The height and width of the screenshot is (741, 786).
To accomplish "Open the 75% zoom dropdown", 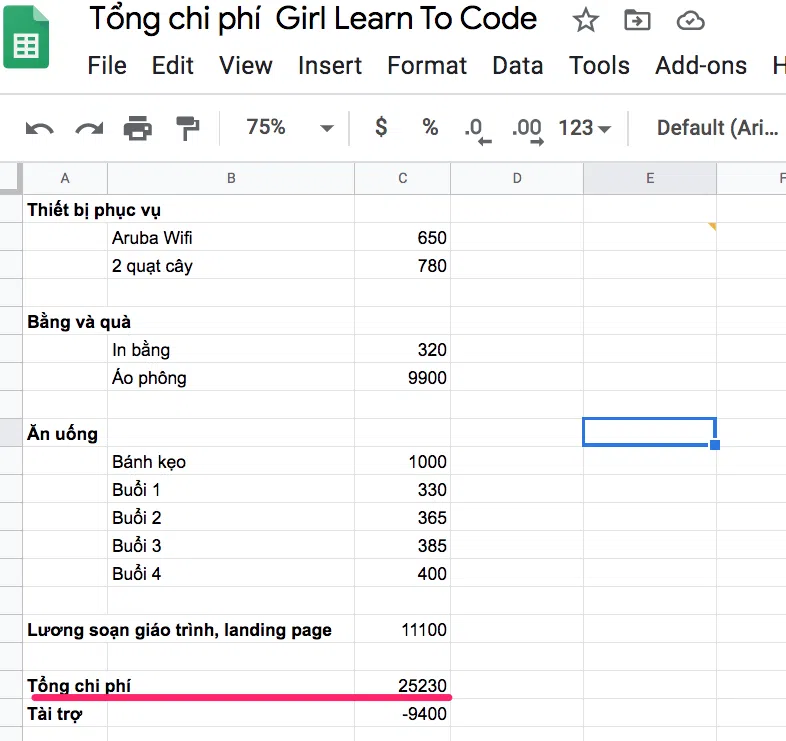I will point(289,127).
